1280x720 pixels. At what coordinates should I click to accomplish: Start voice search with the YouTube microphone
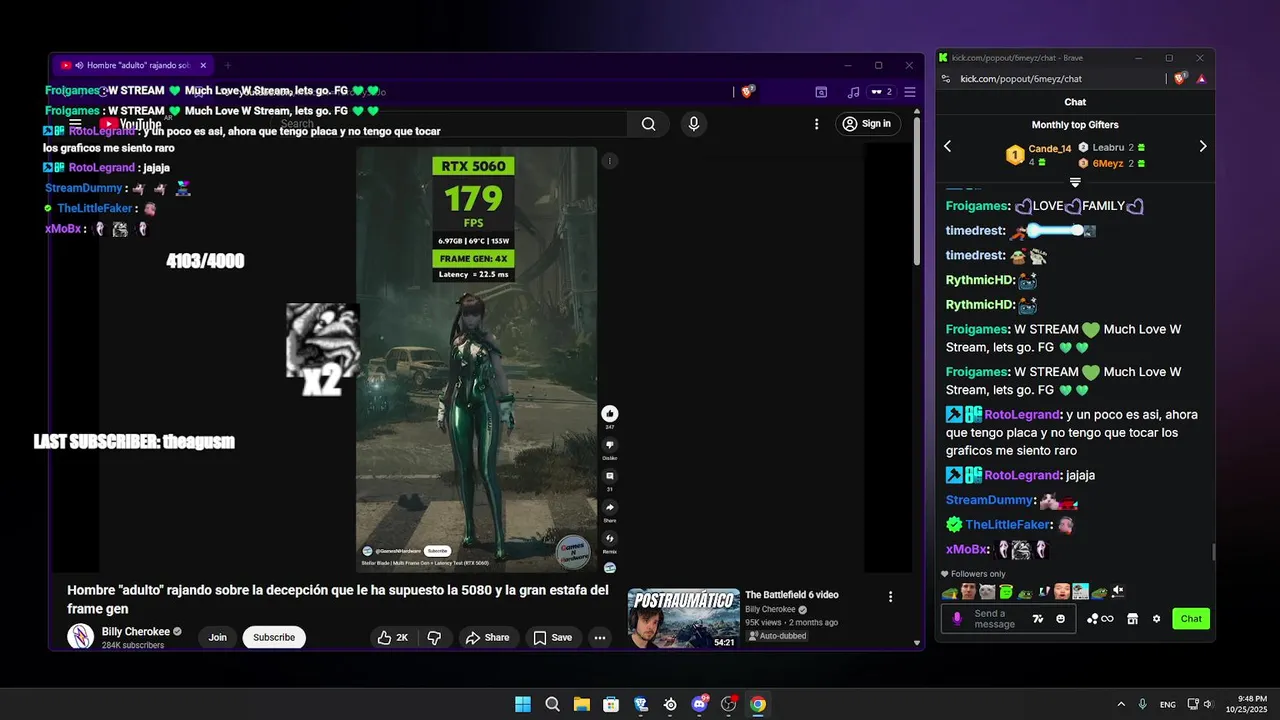[x=693, y=124]
